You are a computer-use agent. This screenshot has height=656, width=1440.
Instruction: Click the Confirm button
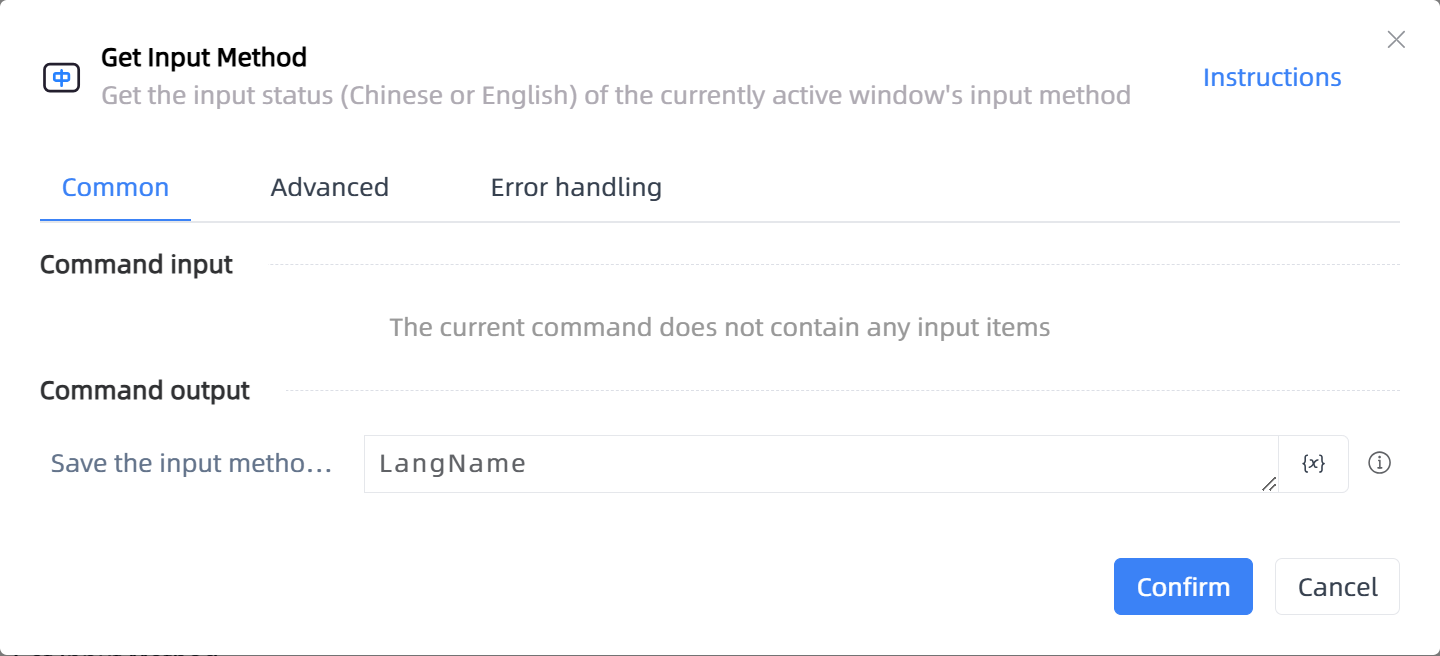pyautogui.click(x=1183, y=586)
